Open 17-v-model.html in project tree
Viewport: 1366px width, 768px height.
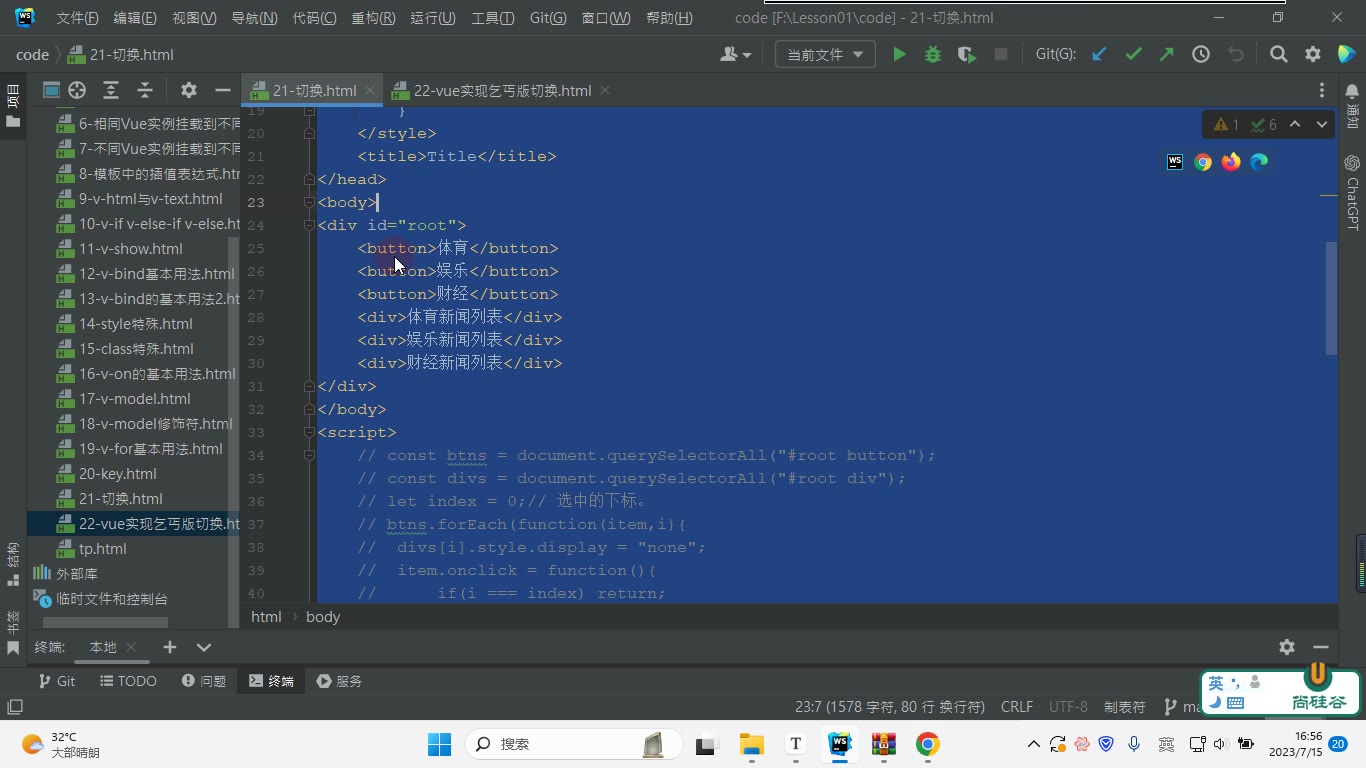tap(134, 399)
